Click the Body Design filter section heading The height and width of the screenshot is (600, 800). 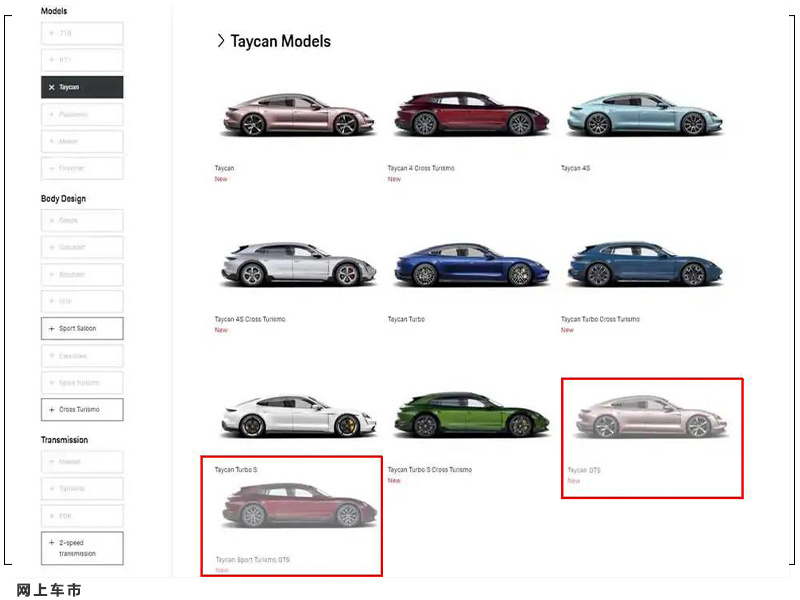(x=63, y=198)
